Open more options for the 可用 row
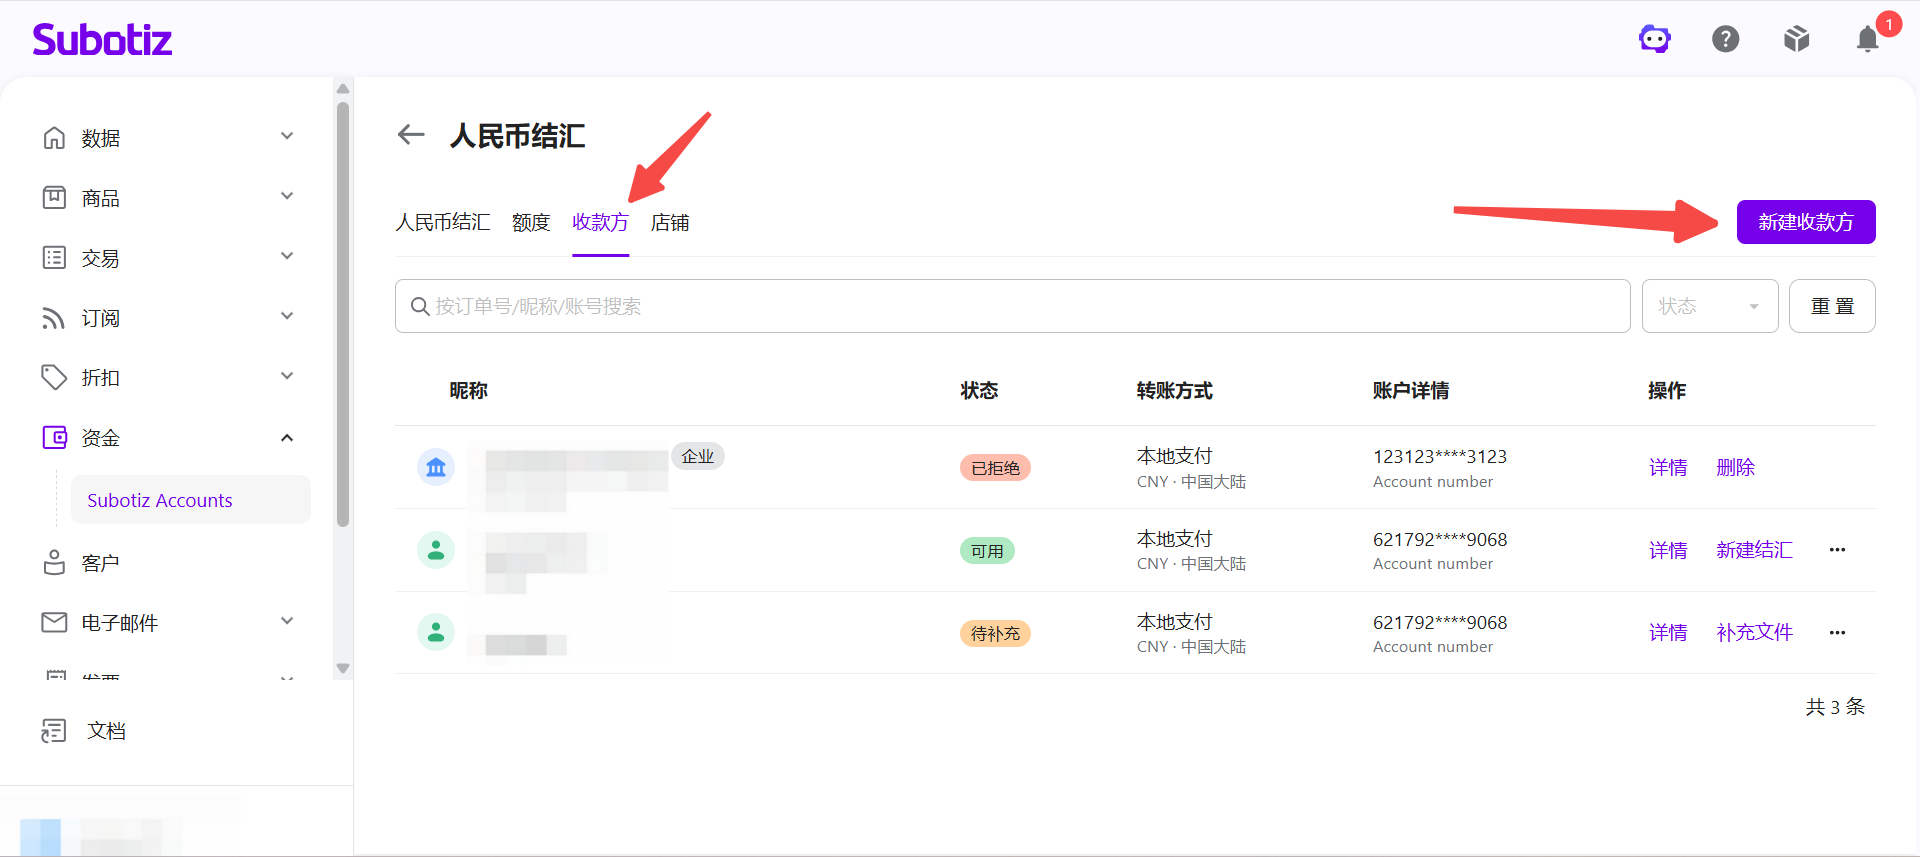This screenshot has height=857, width=1920. click(x=1837, y=550)
